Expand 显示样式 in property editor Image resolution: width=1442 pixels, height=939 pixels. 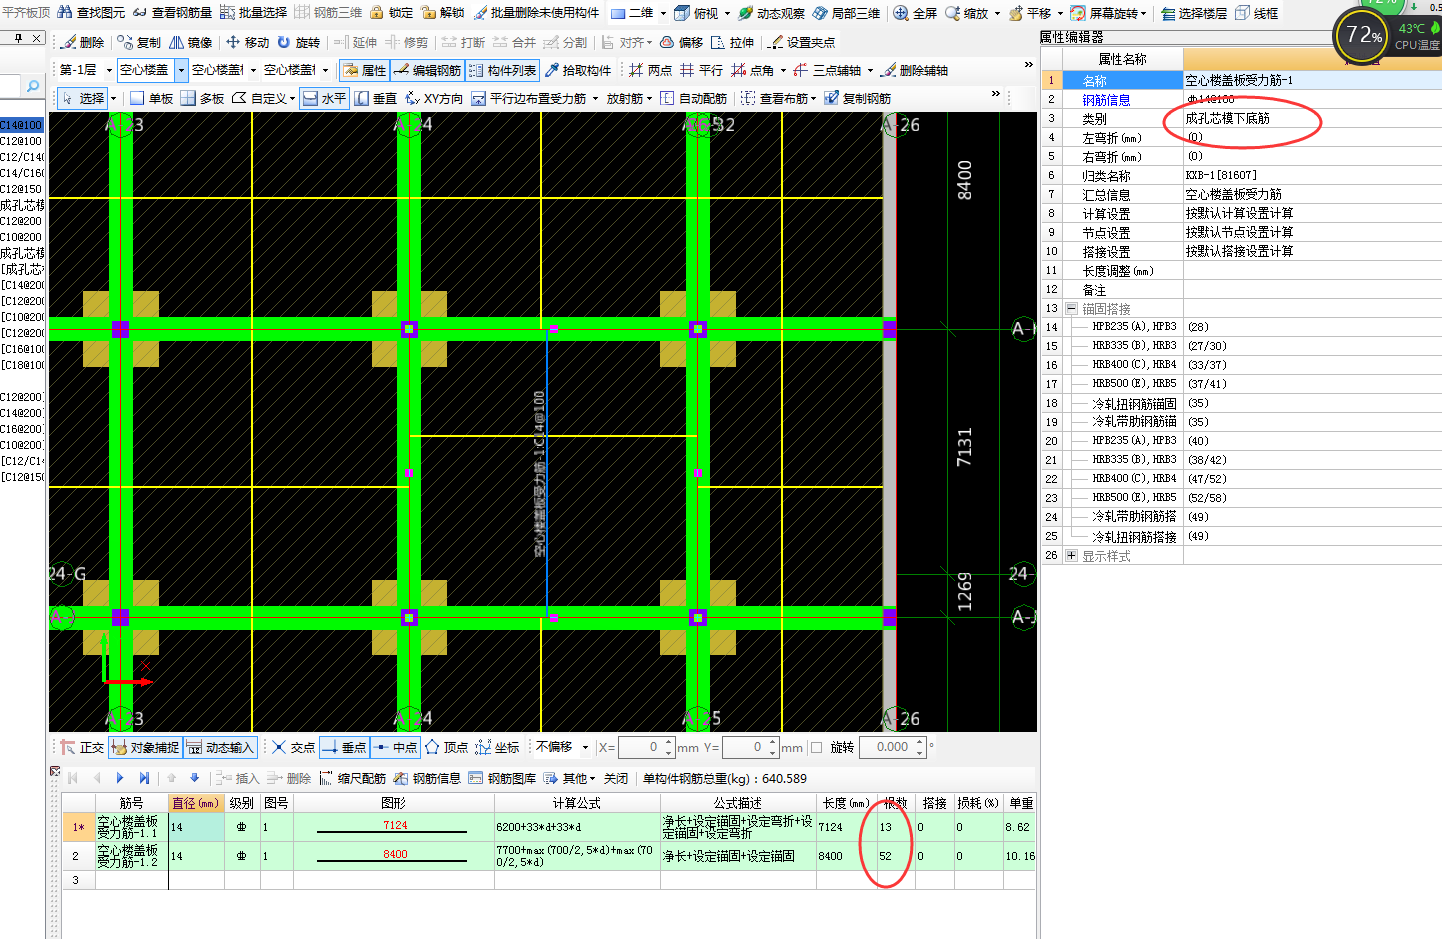click(1072, 556)
